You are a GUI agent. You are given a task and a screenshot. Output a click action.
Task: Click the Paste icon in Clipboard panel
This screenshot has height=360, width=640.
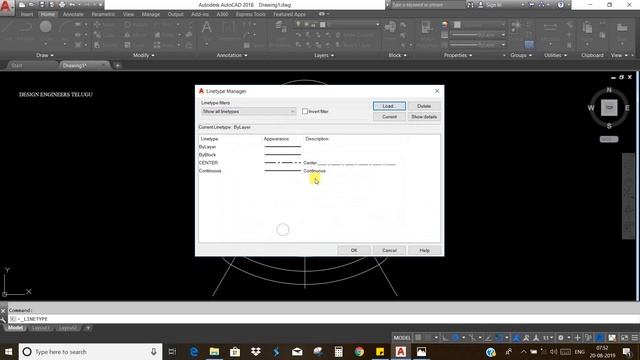point(587,28)
